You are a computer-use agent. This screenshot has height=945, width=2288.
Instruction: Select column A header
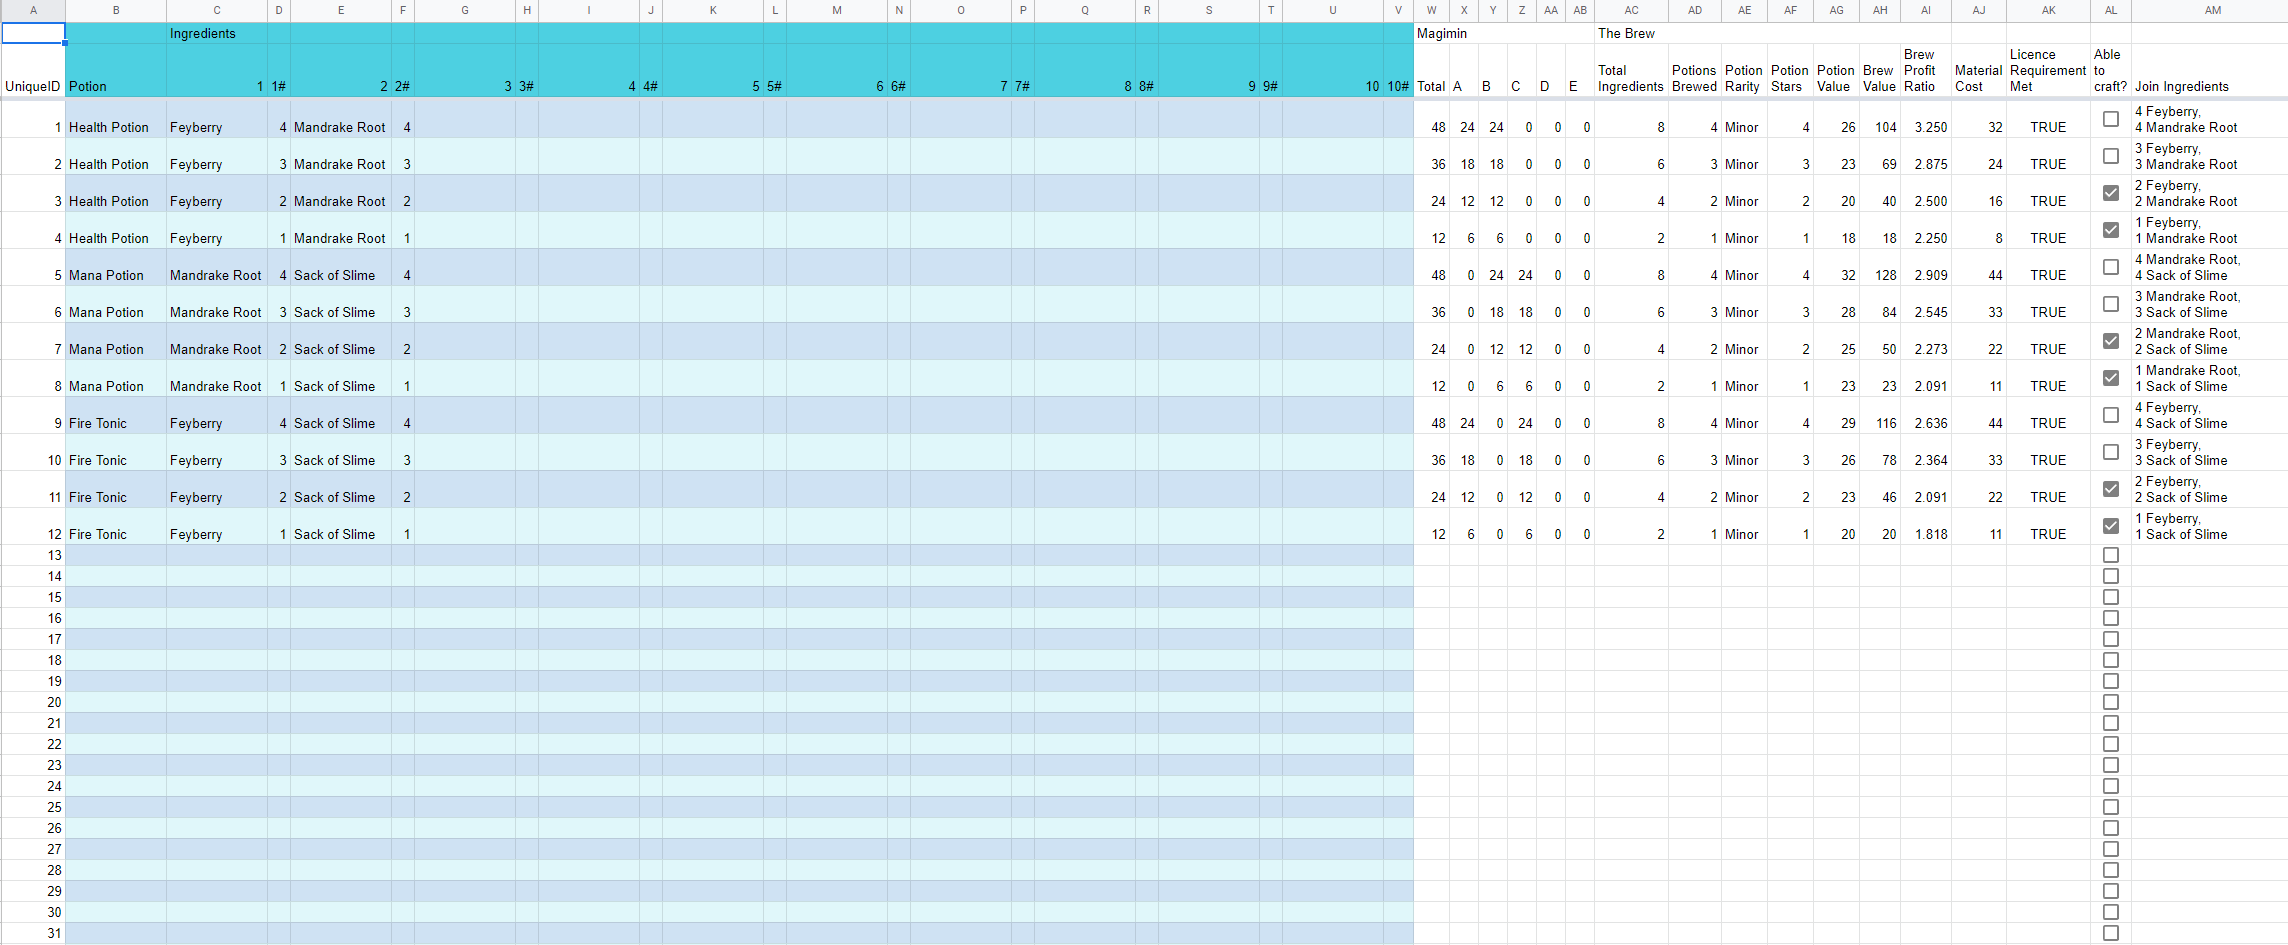click(x=33, y=10)
